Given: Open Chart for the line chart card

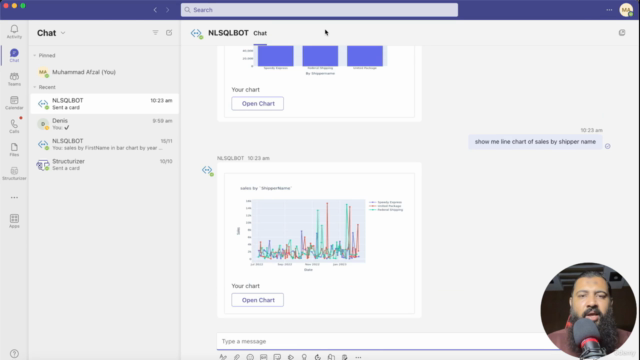Looking at the screenshot, I should [258, 300].
